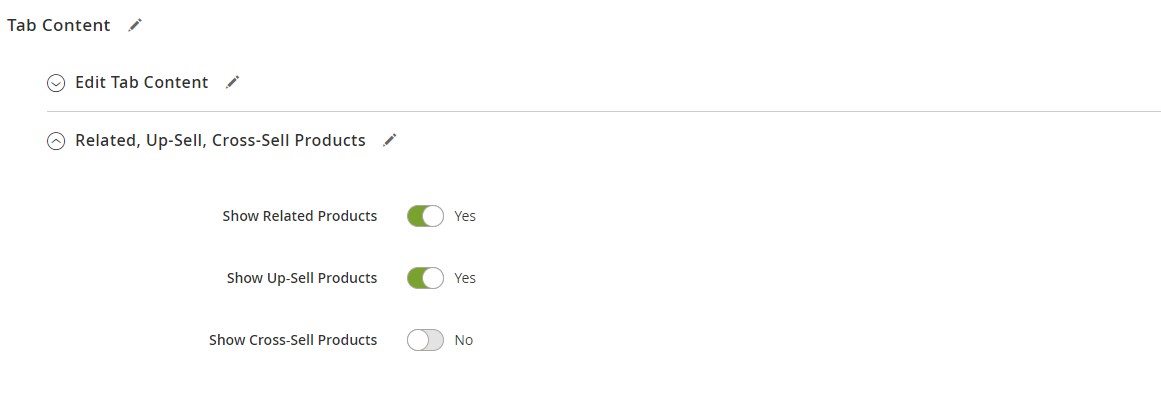Expand the Edit Tab Content section chevron
This screenshot has width=1161, height=403.
56,83
